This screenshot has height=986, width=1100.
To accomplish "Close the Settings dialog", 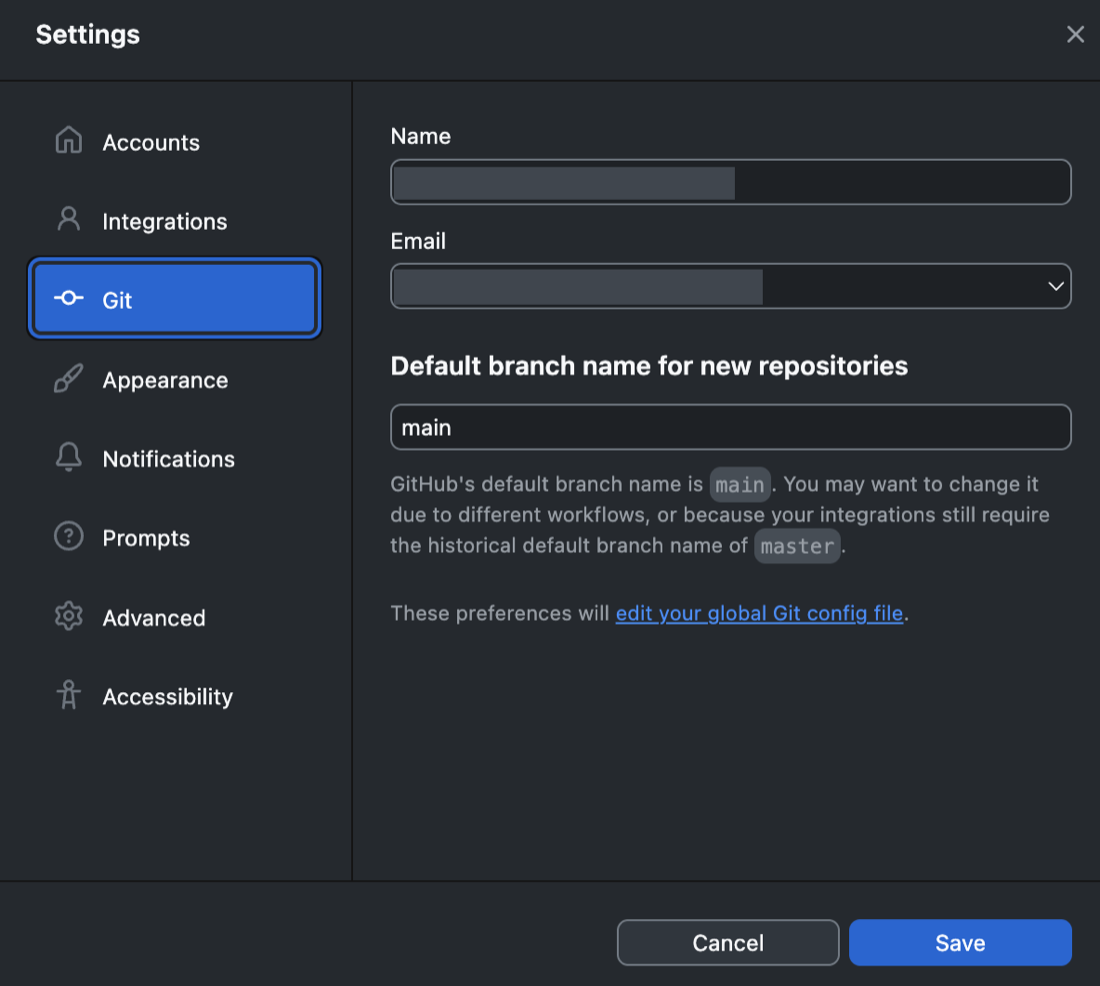I will [x=1075, y=34].
